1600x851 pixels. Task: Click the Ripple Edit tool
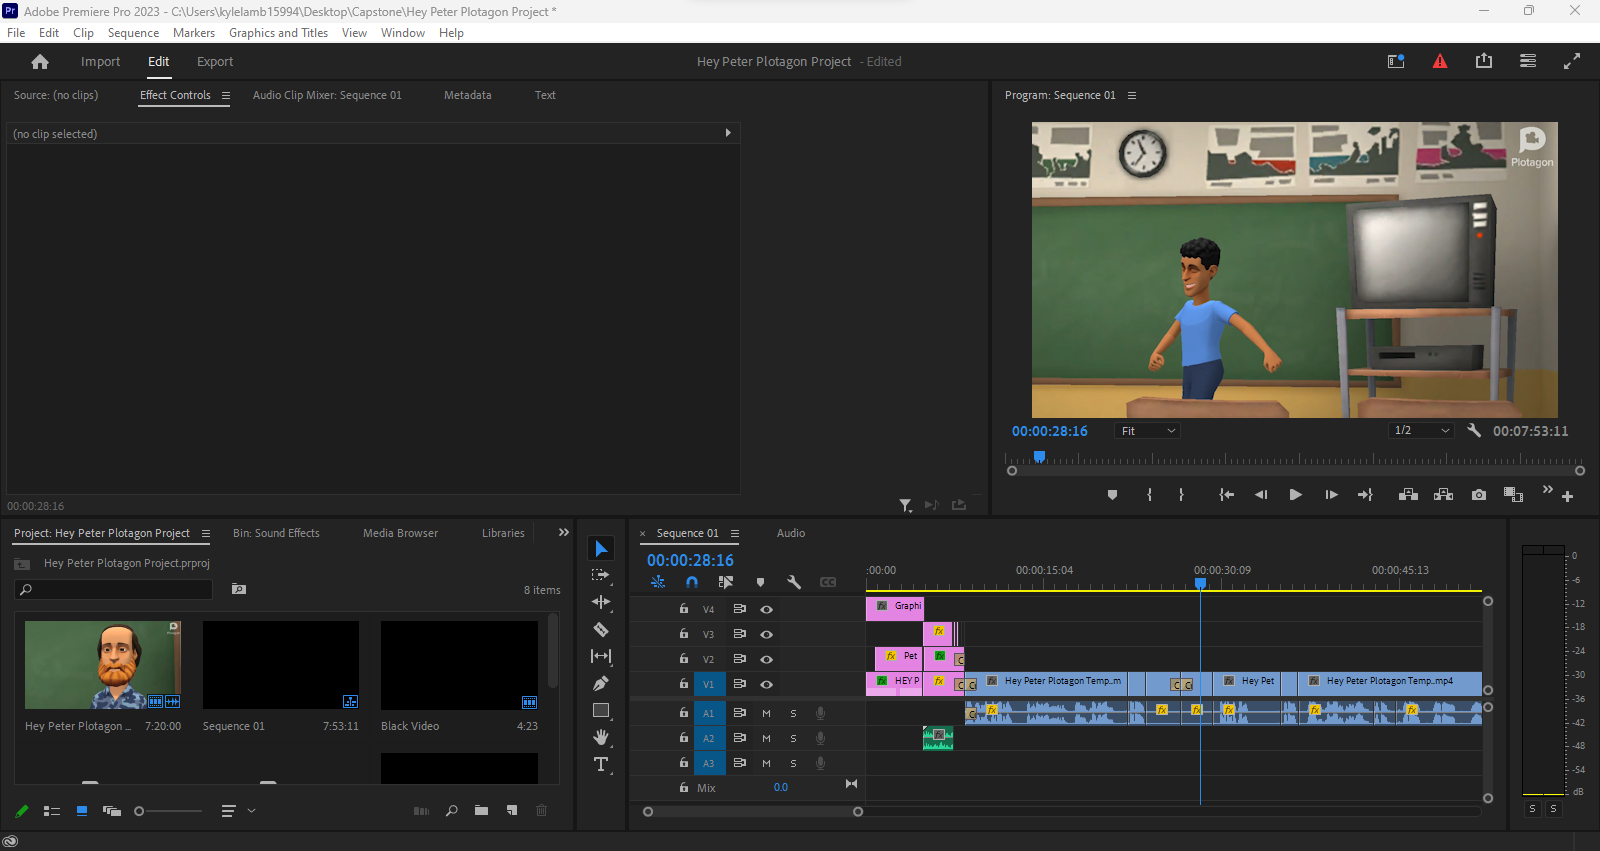click(x=601, y=602)
